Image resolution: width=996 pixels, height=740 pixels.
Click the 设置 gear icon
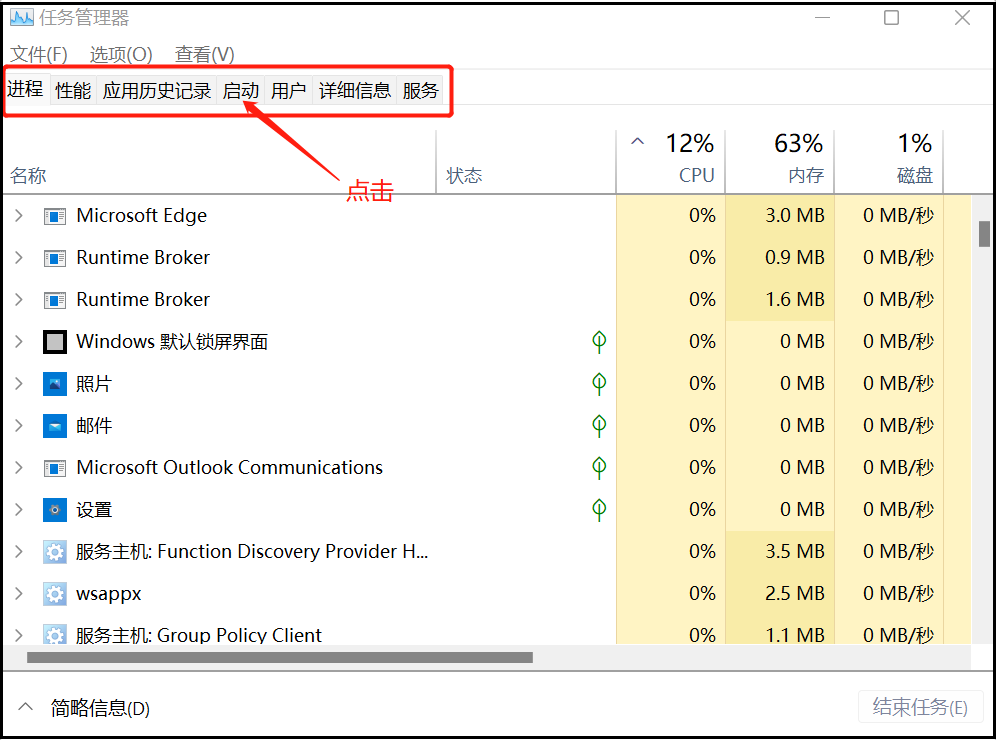pos(55,510)
